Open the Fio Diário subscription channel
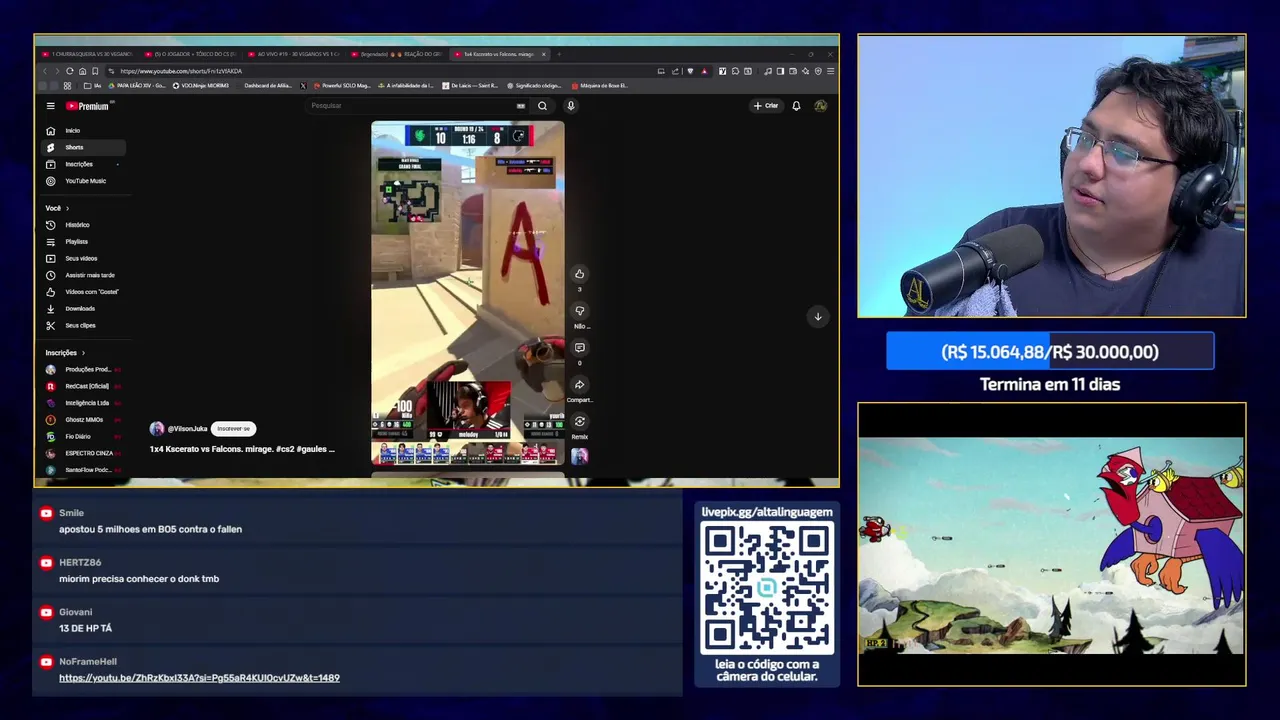Image resolution: width=1280 pixels, height=720 pixels. click(84, 437)
